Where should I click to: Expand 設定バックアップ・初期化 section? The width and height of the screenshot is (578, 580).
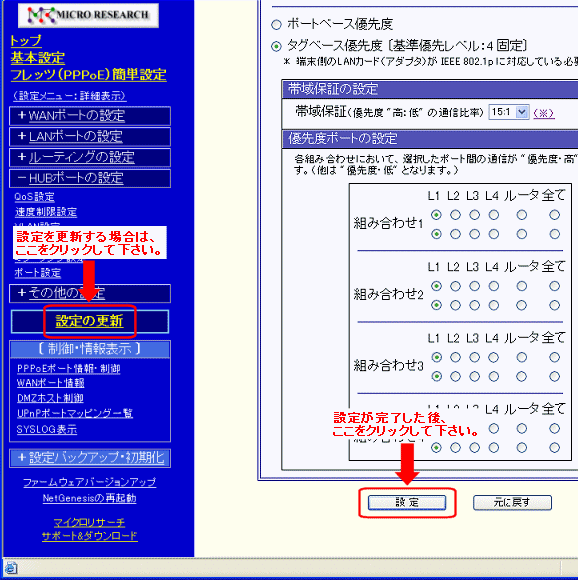[90, 458]
